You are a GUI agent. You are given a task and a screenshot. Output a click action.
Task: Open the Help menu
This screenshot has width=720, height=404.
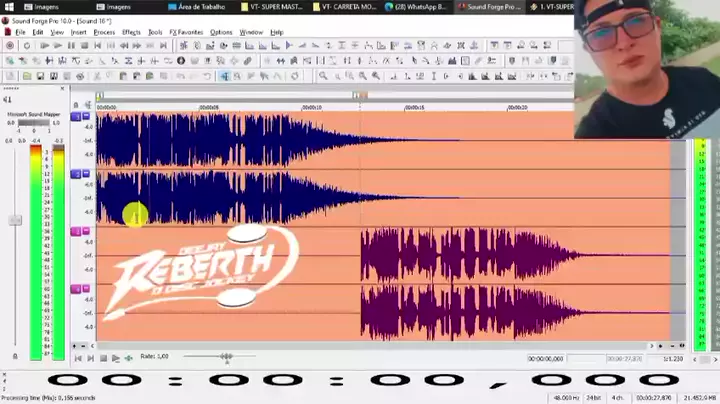[276, 33]
